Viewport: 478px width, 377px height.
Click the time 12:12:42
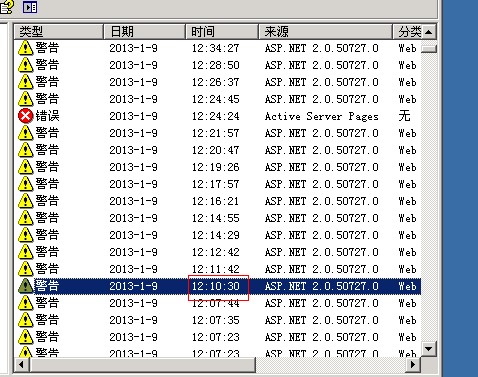[216, 252]
